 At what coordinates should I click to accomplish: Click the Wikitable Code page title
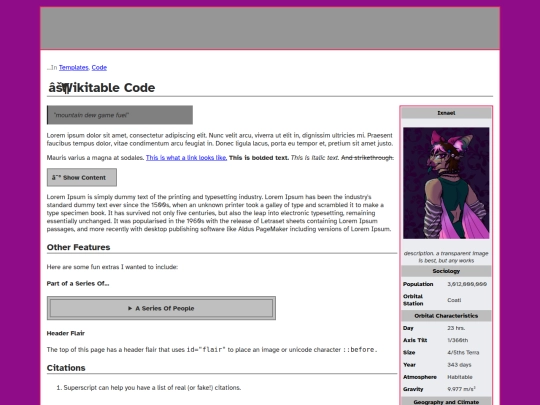[x=102, y=87]
